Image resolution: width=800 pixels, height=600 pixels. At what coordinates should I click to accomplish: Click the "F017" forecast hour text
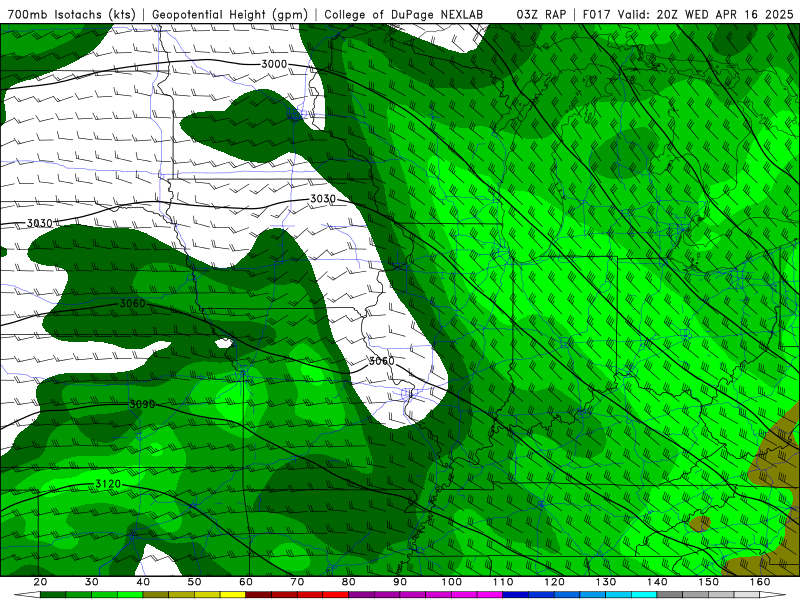tap(596, 15)
